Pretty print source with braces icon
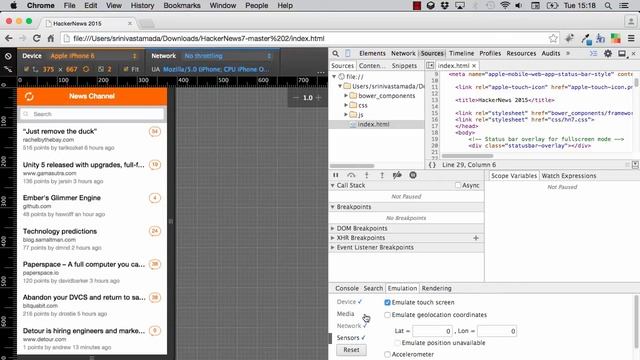This screenshot has width=640, height=360. 432,165
